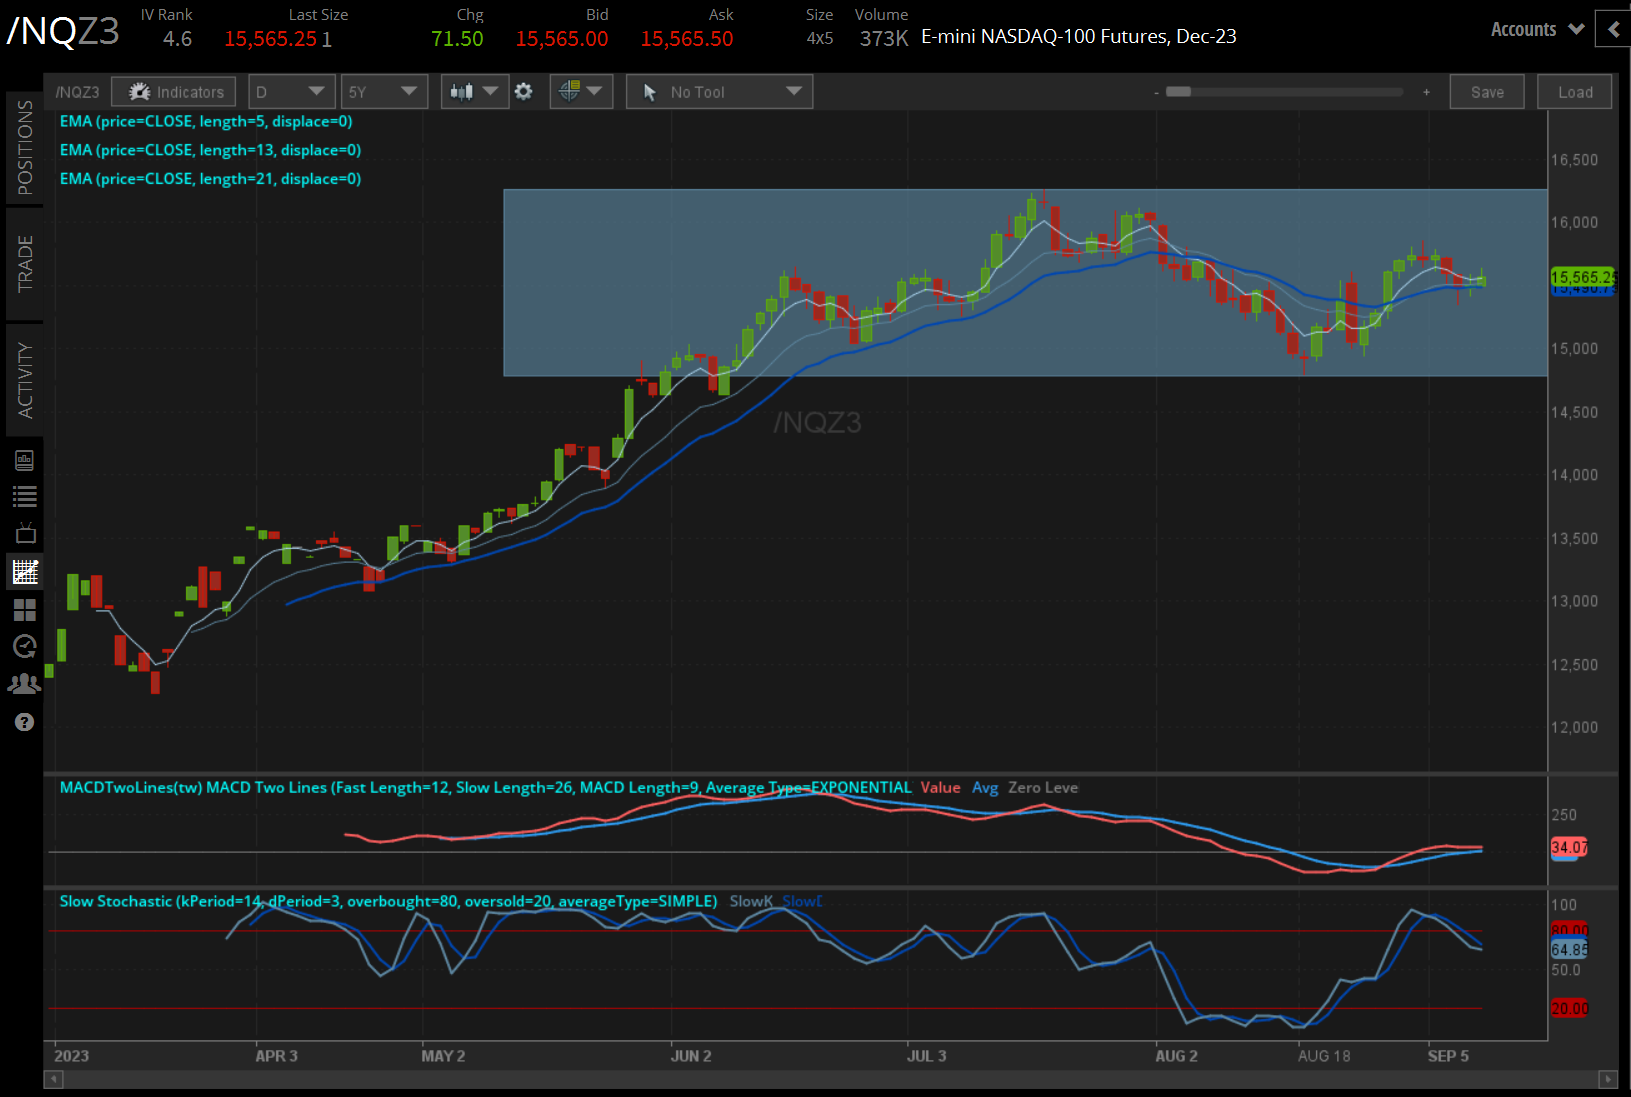Click the chart zoom slider handle

(1178, 92)
